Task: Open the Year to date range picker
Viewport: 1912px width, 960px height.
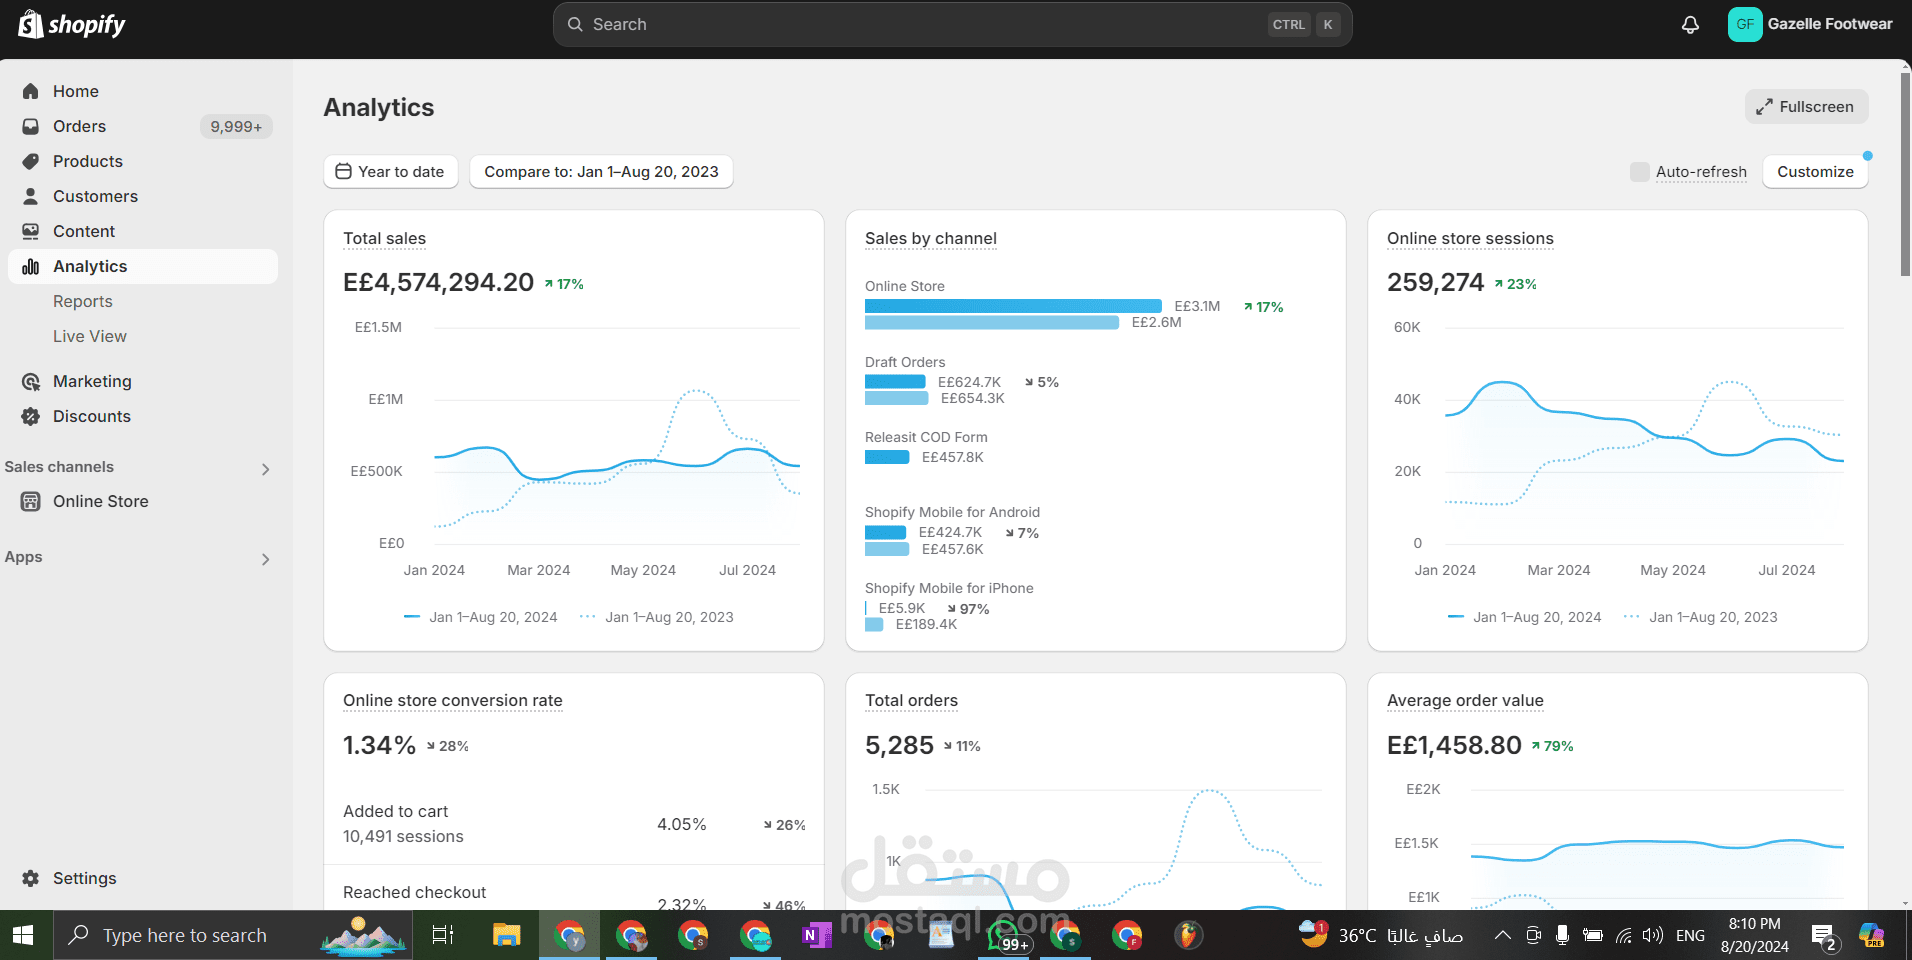Action: [391, 172]
